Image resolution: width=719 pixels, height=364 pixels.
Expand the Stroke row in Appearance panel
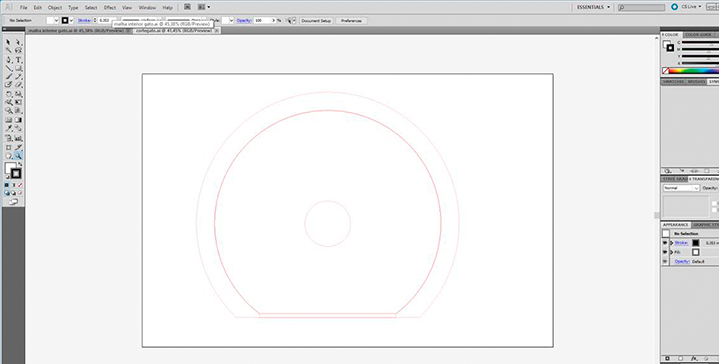[x=672, y=243]
